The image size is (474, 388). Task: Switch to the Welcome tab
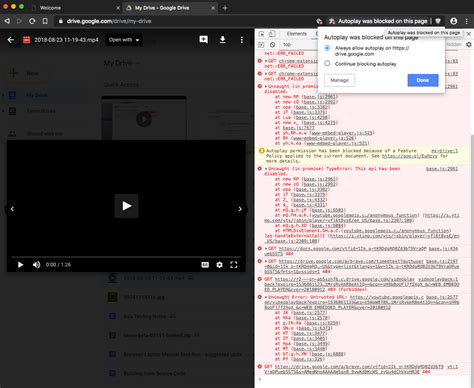click(50, 8)
